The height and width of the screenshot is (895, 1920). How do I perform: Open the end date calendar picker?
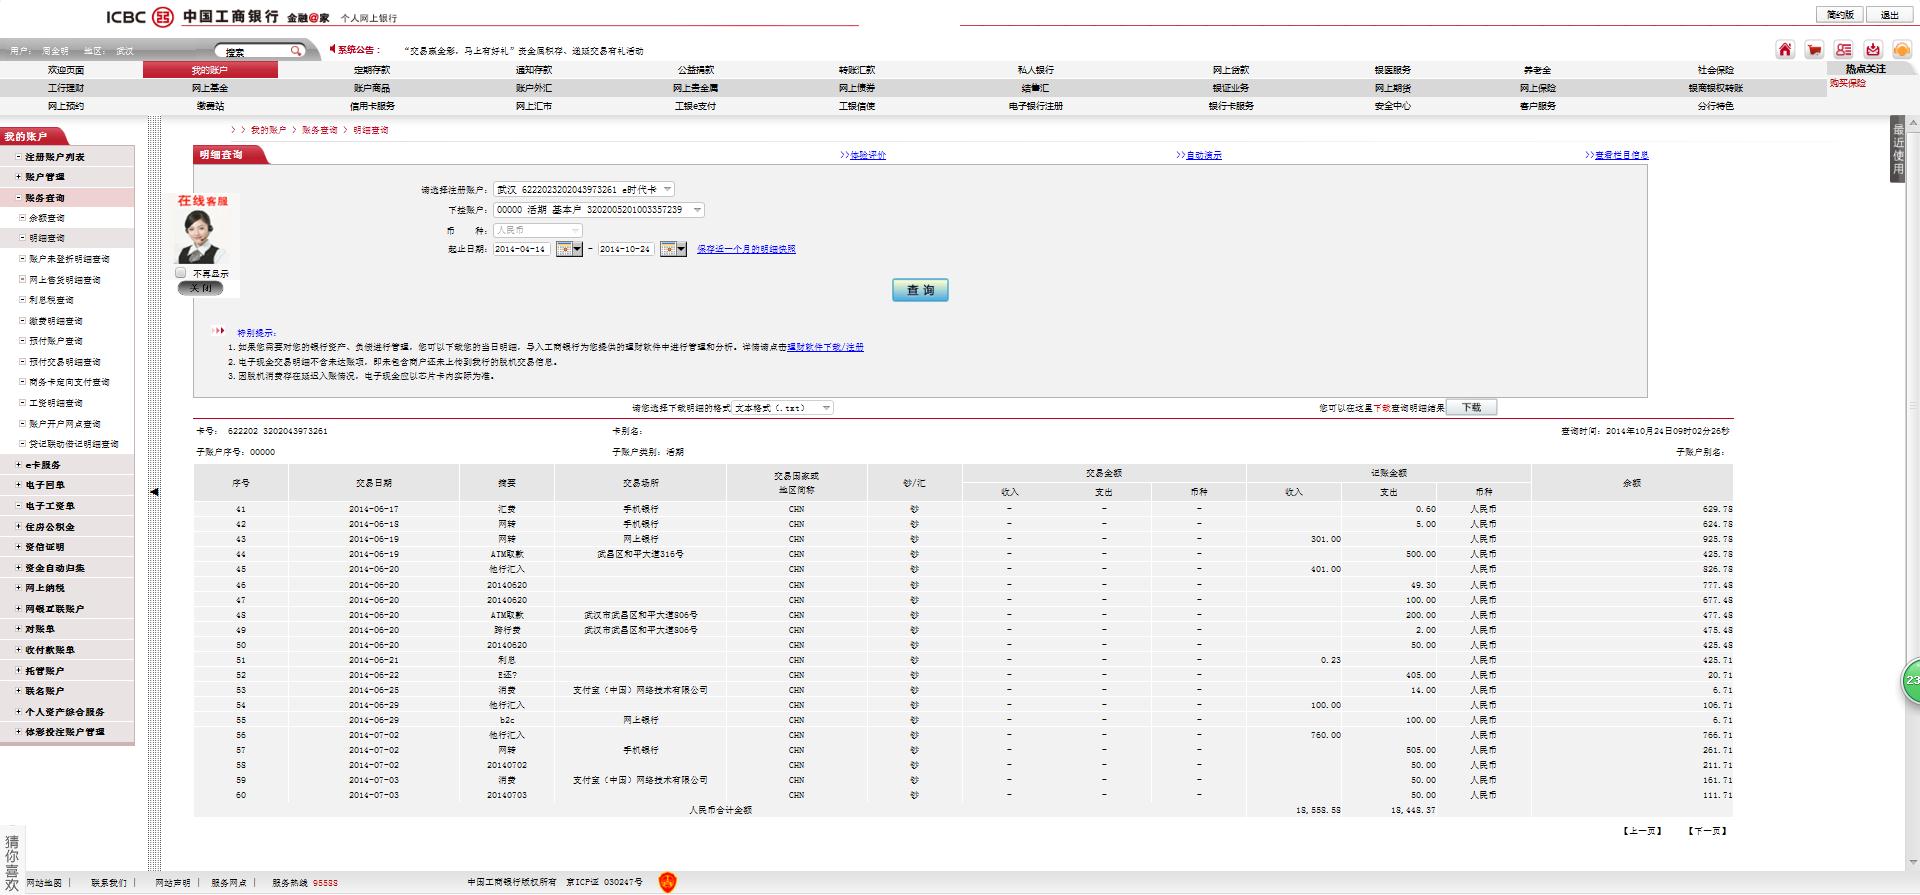click(x=673, y=249)
